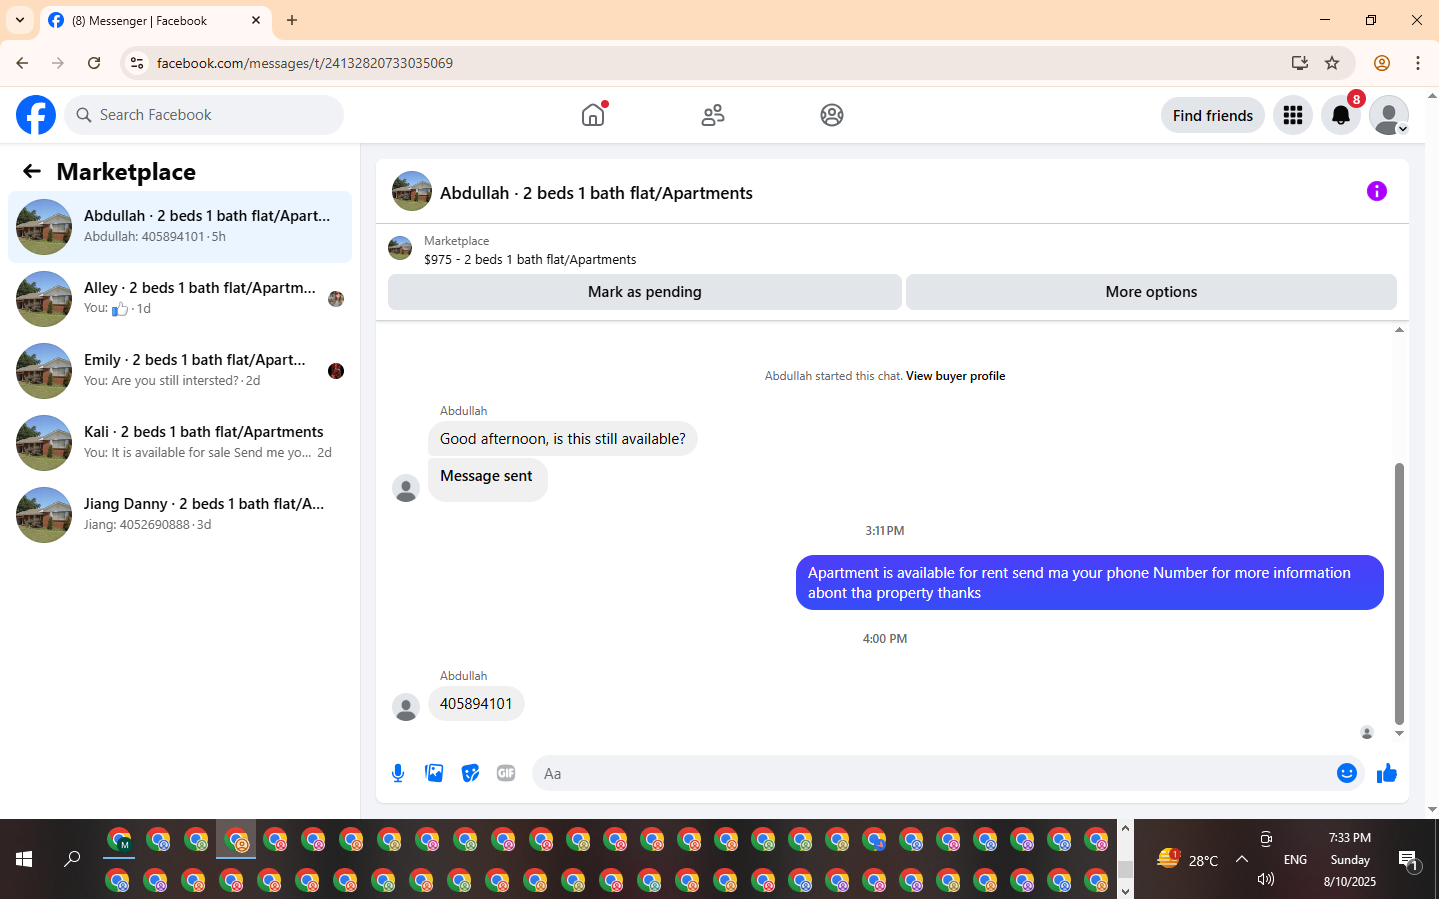Screen dimensions: 1439x899
Task: Close the Messenger | Facebook tab
Action: click(256, 20)
